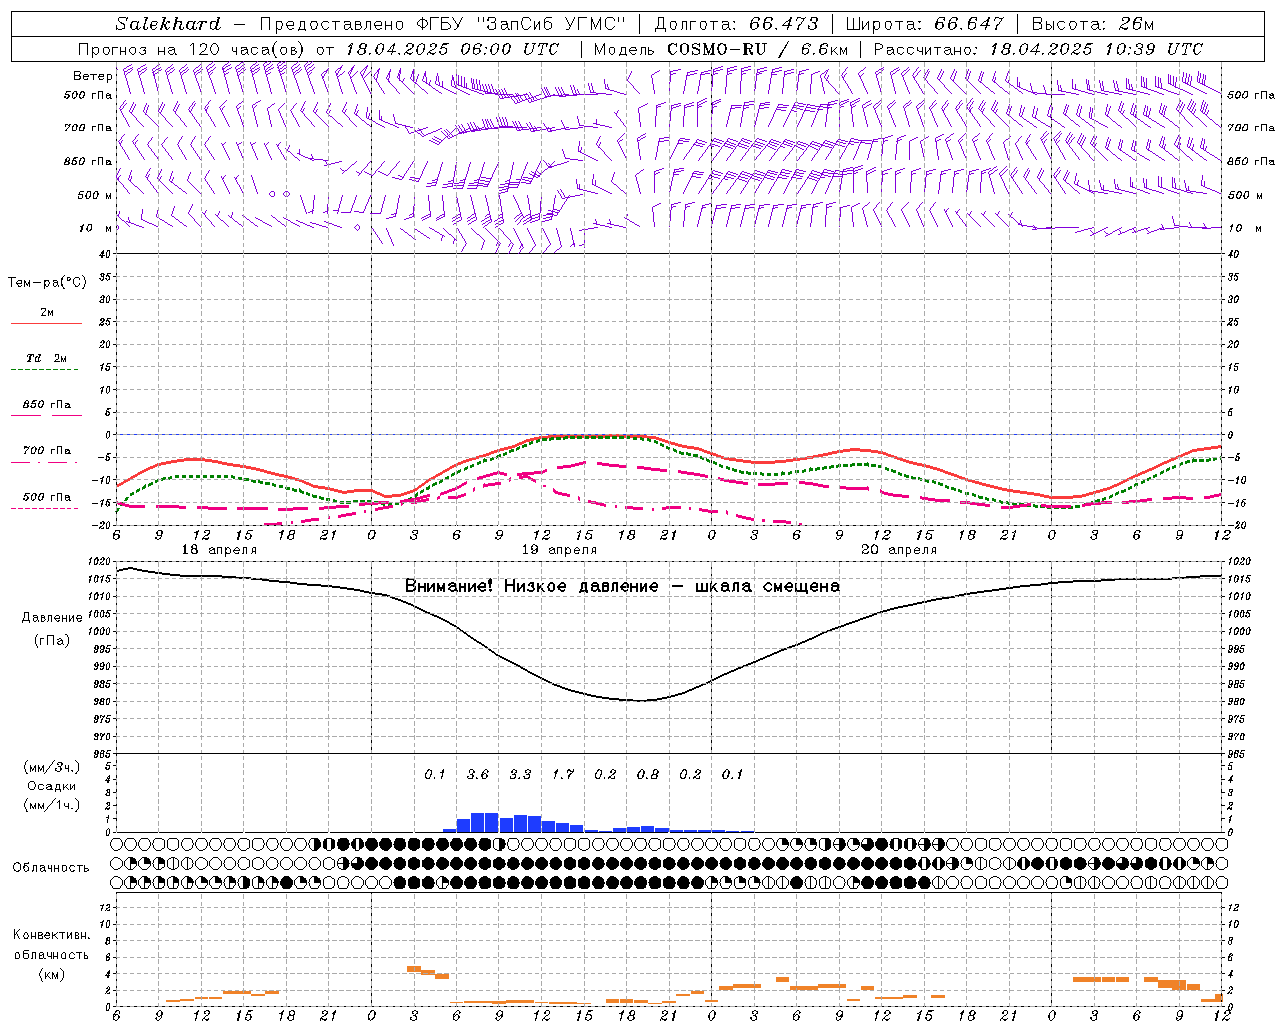The image size is (1280, 1024).
Task: Click the '850 гПа' temperature legend entry
Action: point(47,404)
